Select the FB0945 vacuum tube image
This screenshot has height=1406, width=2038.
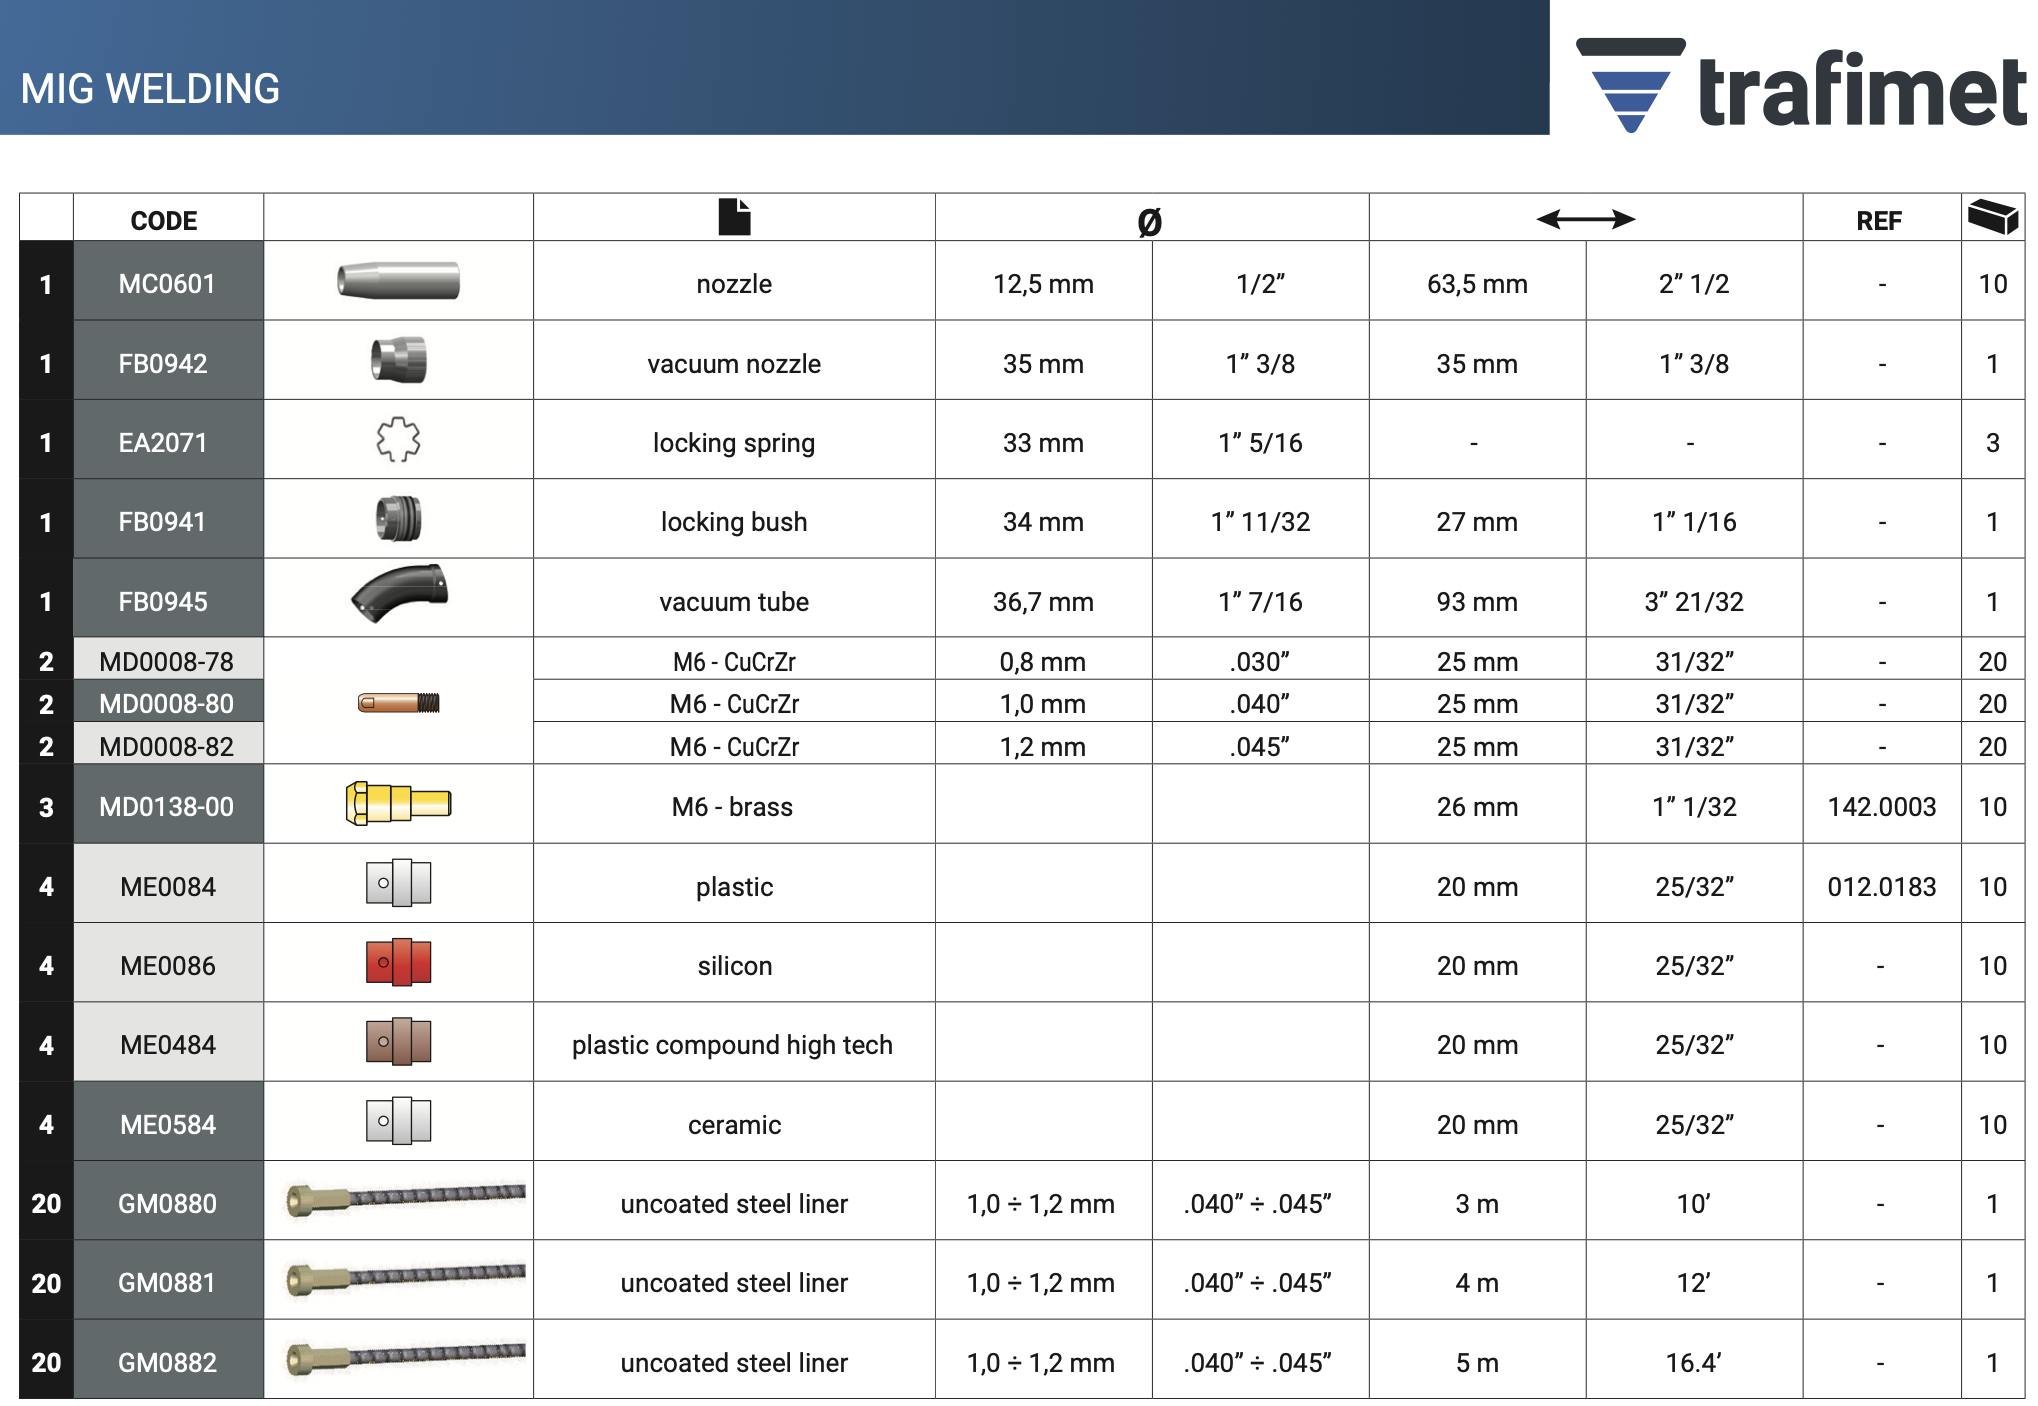coord(398,593)
